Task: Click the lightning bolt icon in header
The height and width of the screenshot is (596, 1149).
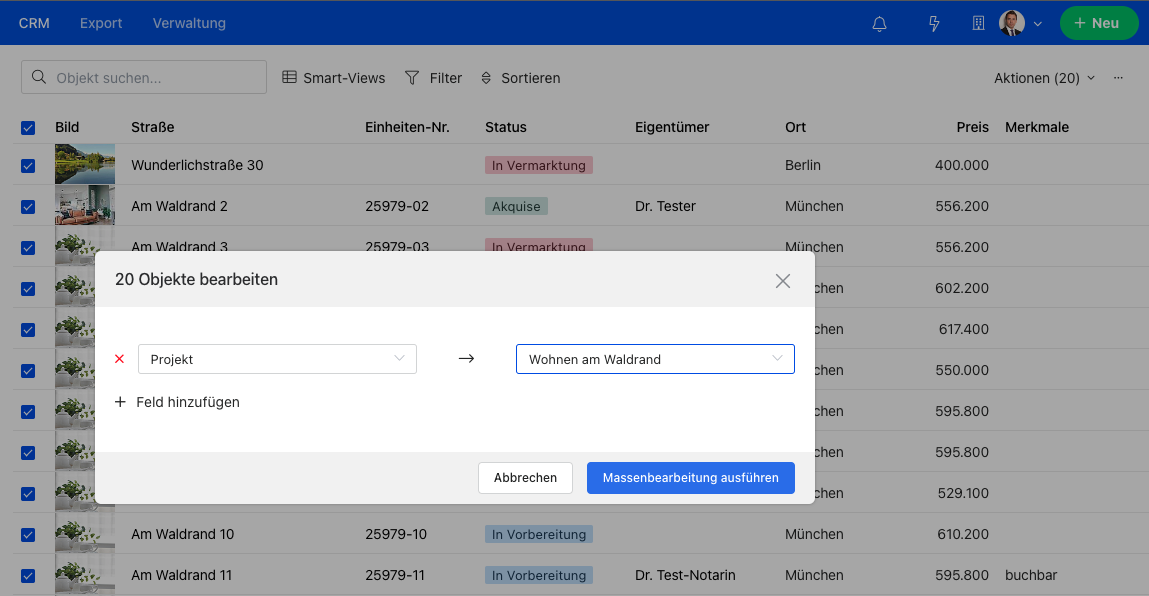Action: (x=934, y=23)
